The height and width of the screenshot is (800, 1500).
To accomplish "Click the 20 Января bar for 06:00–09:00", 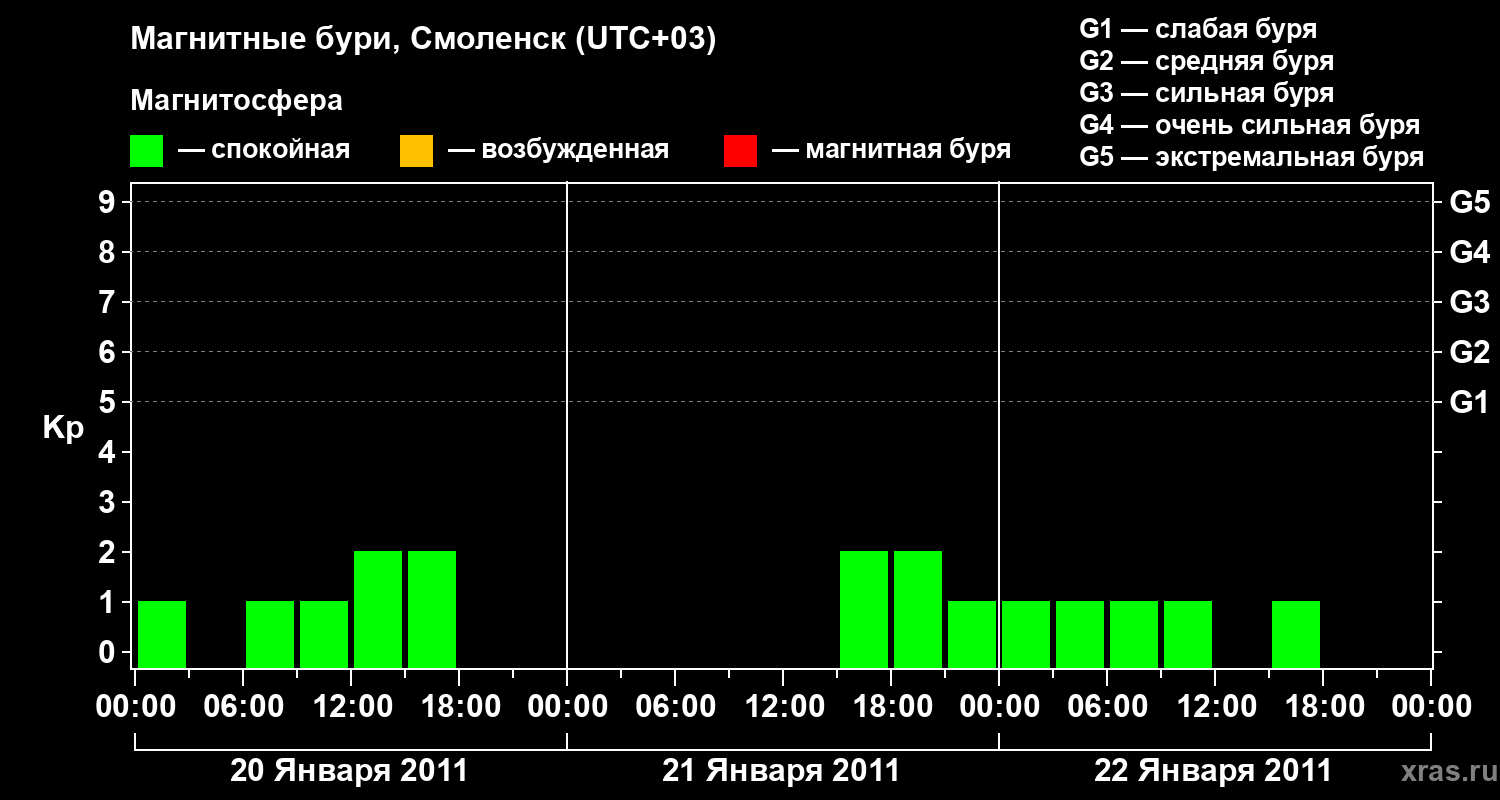I will coord(270,634).
